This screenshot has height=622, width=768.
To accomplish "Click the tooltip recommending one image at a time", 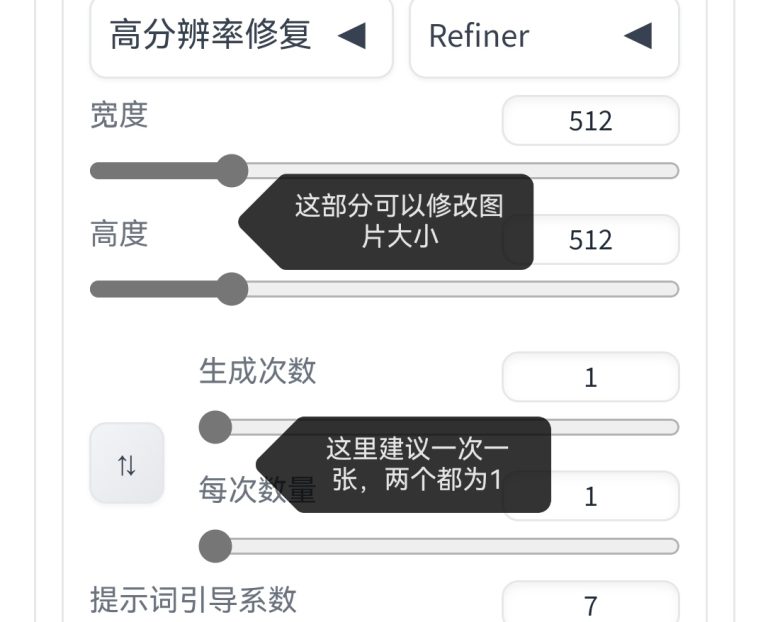I will (404, 465).
